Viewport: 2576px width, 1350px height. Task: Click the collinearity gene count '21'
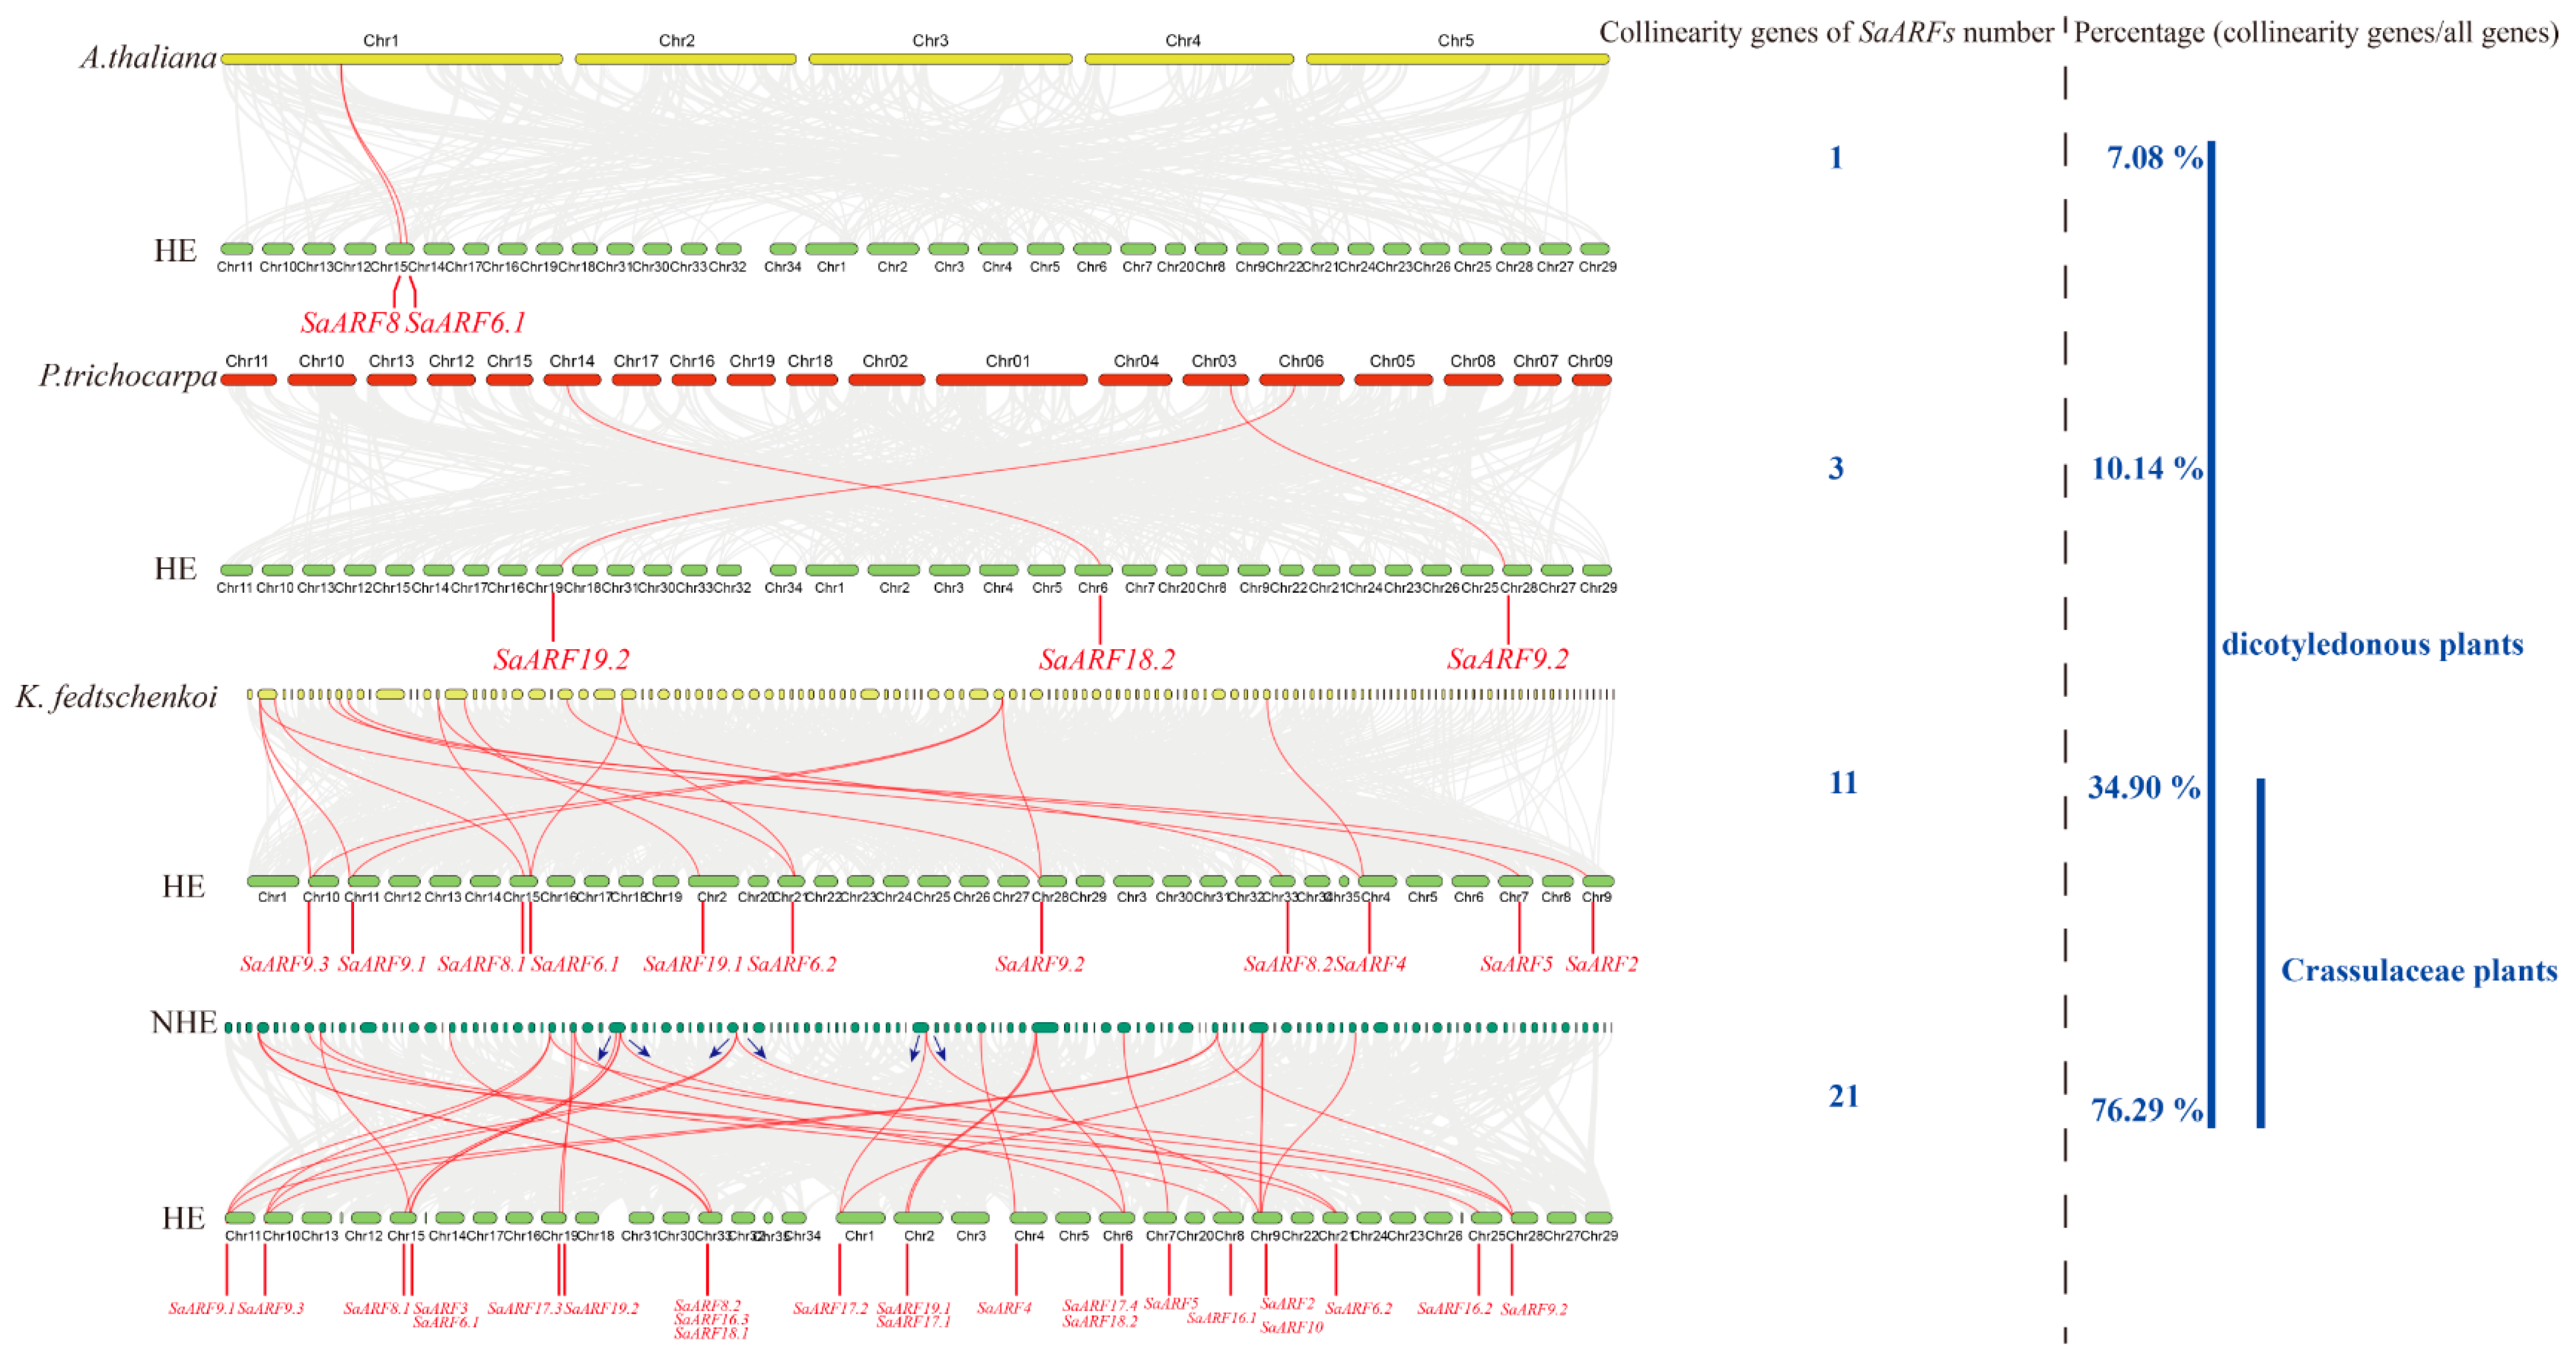pos(1843,1097)
